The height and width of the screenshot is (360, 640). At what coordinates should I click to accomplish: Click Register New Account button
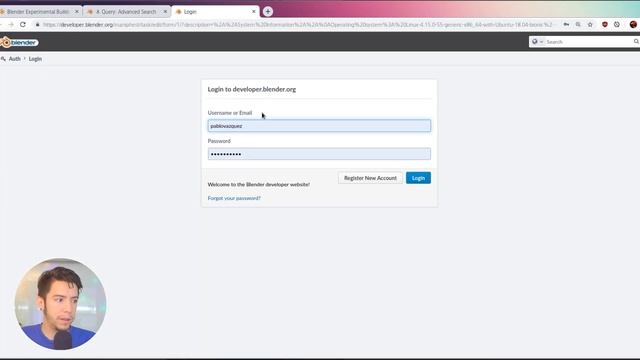[x=370, y=178]
